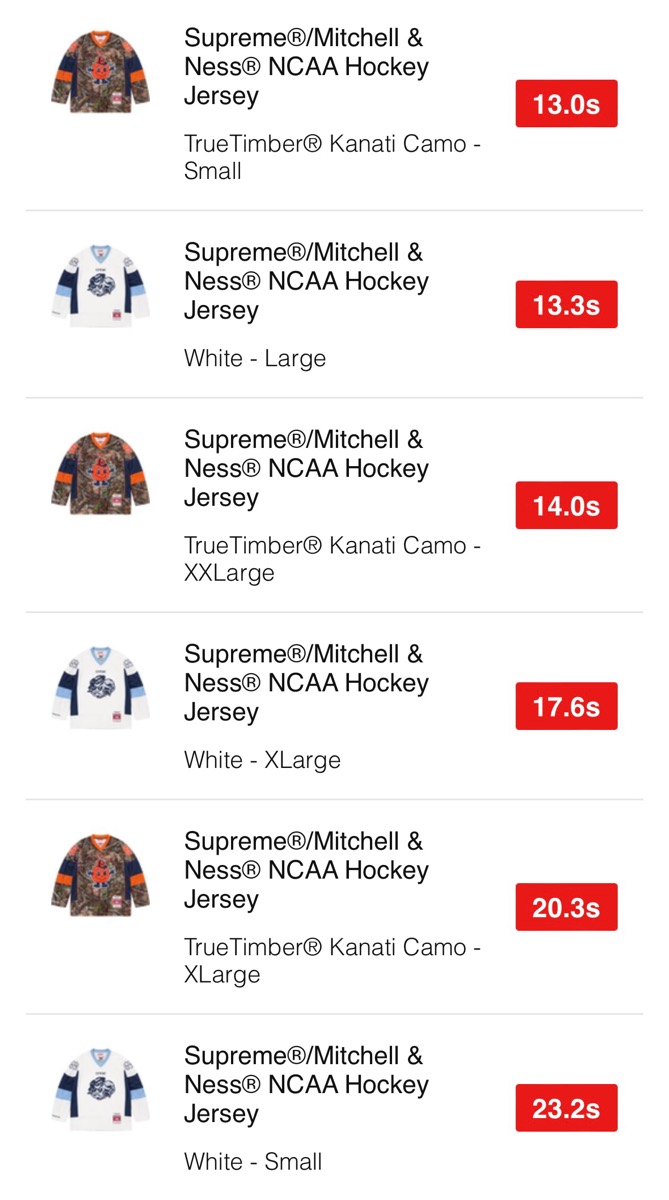669x1200 pixels.
Task: Choose the "White - XLarge" variant label
Action: (262, 760)
